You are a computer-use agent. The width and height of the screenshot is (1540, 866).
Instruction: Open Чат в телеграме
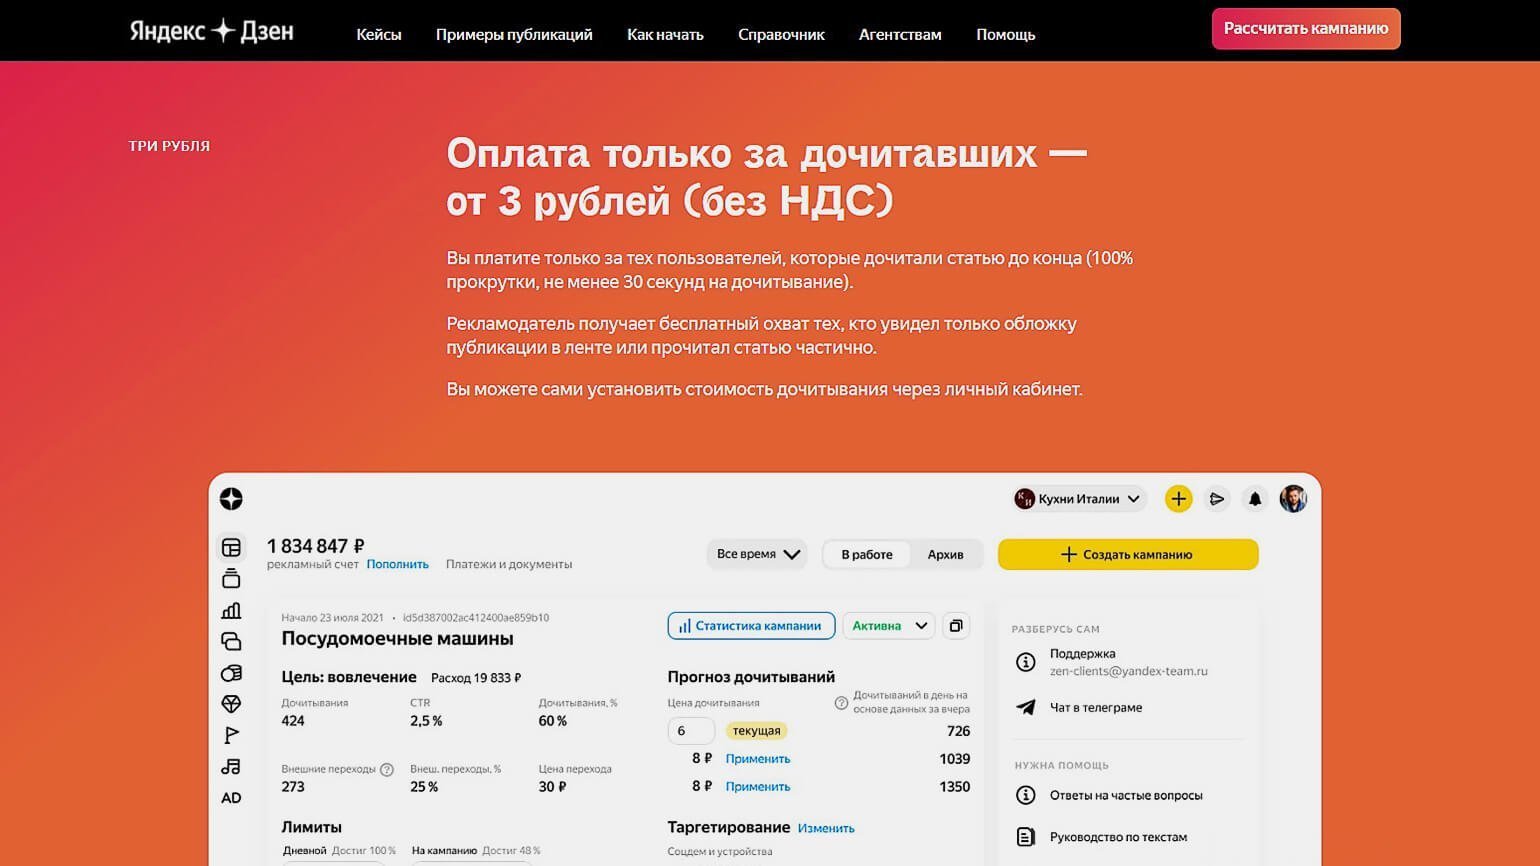pos(1096,707)
